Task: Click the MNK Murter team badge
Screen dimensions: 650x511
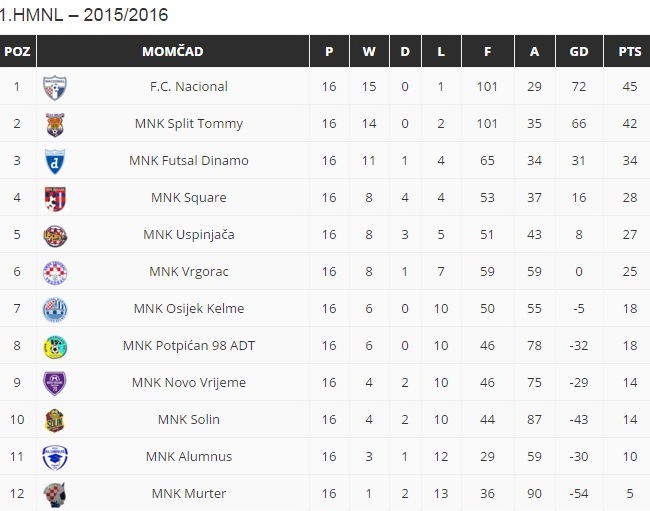Action: point(55,493)
